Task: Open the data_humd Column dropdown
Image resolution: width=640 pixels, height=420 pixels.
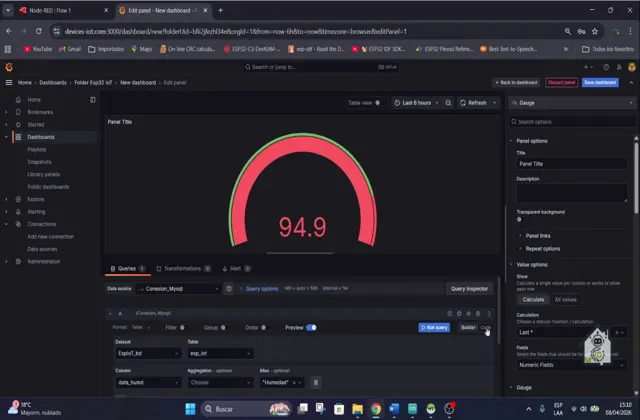Action: 147,382
